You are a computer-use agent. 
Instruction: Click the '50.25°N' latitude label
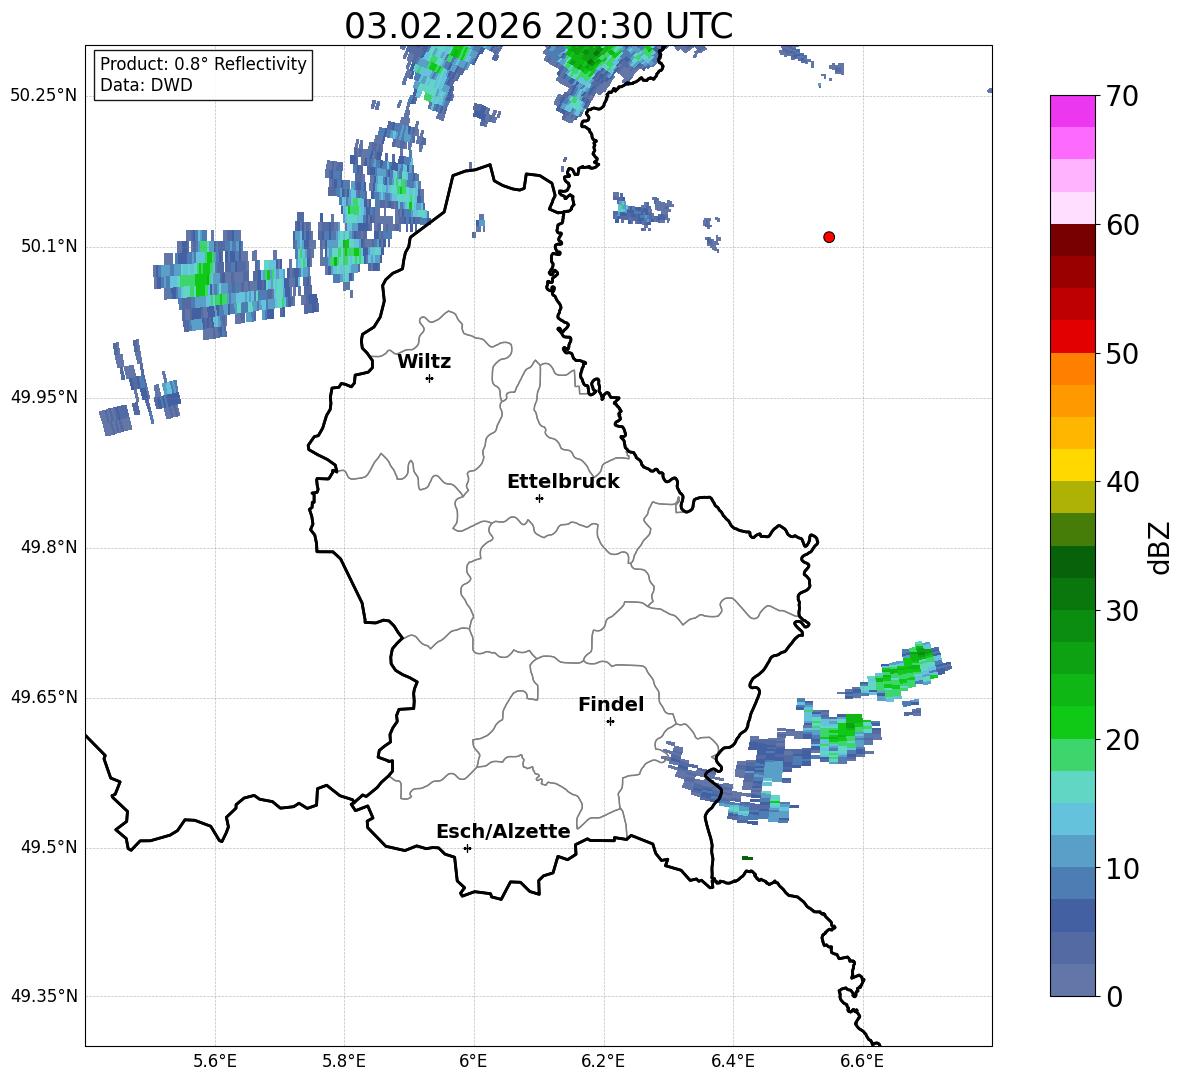(43, 95)
